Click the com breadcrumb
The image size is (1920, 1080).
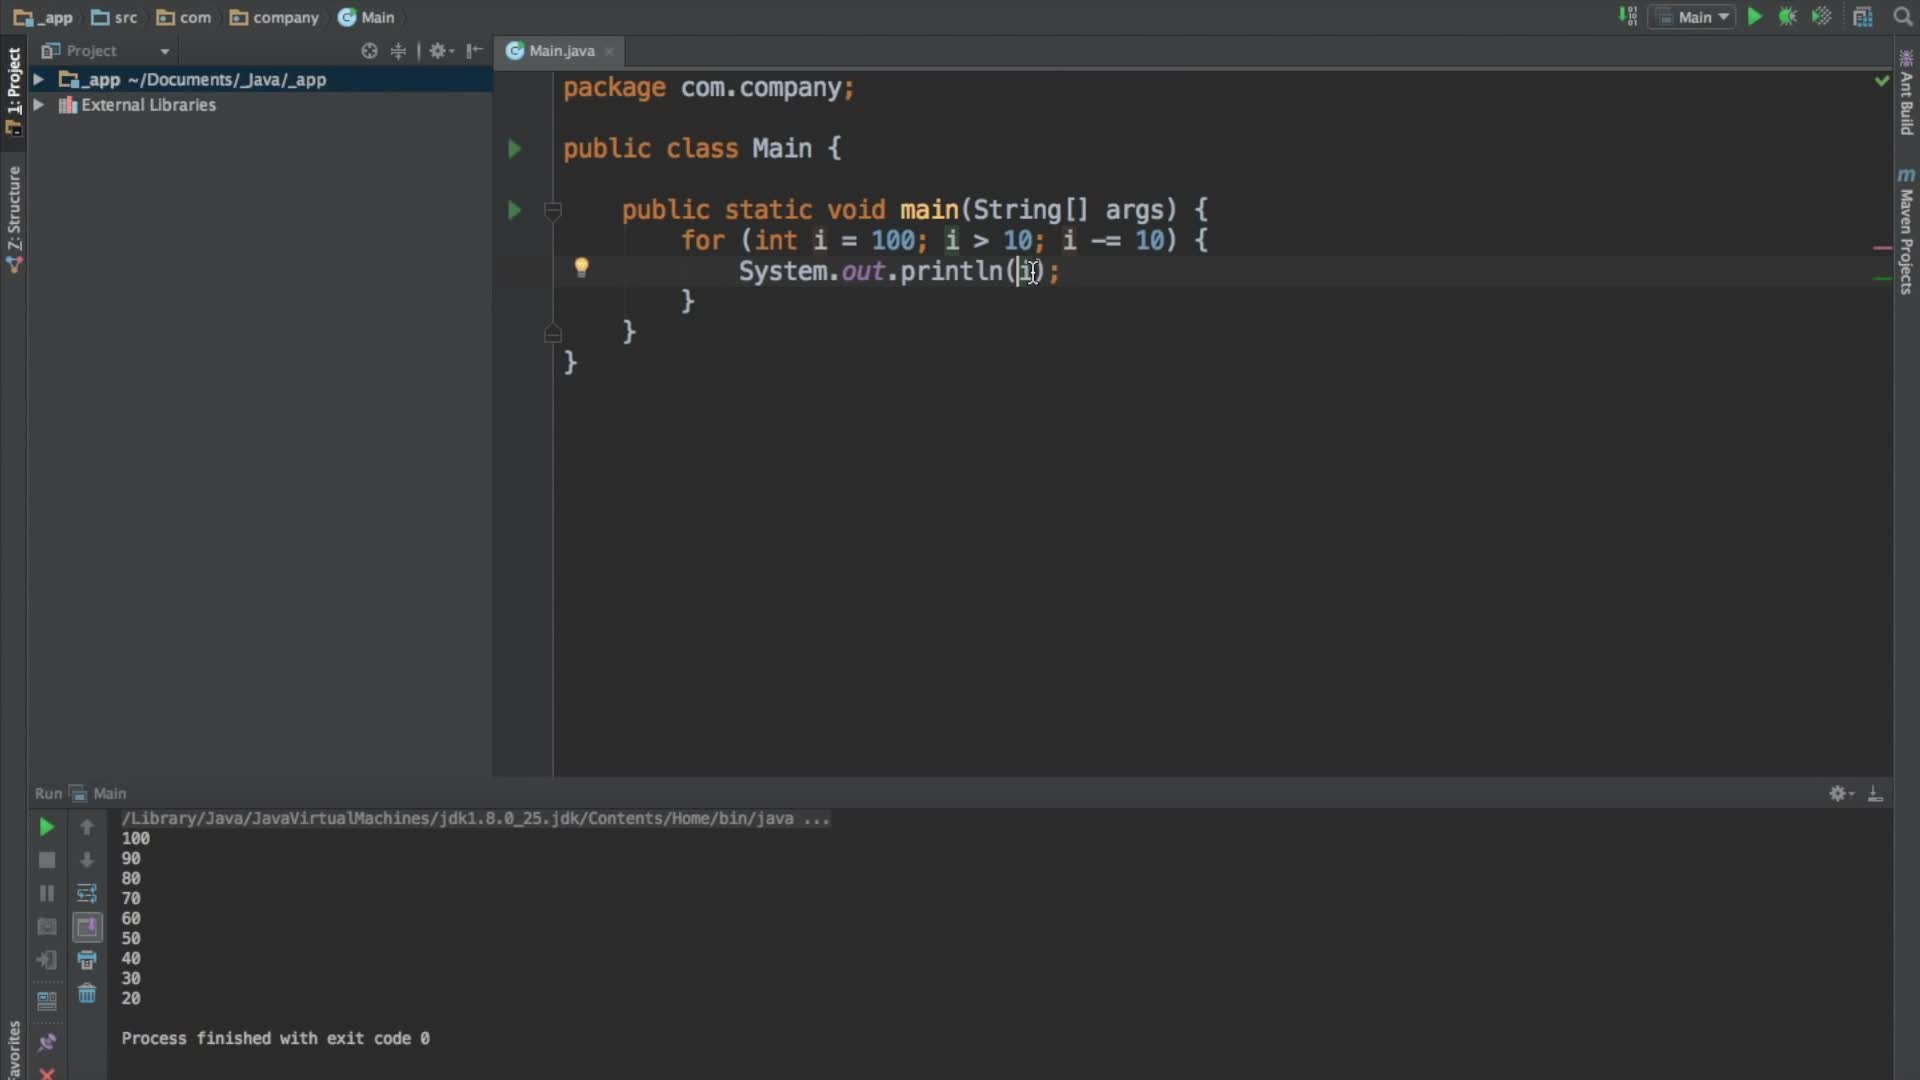coord(184,17)
